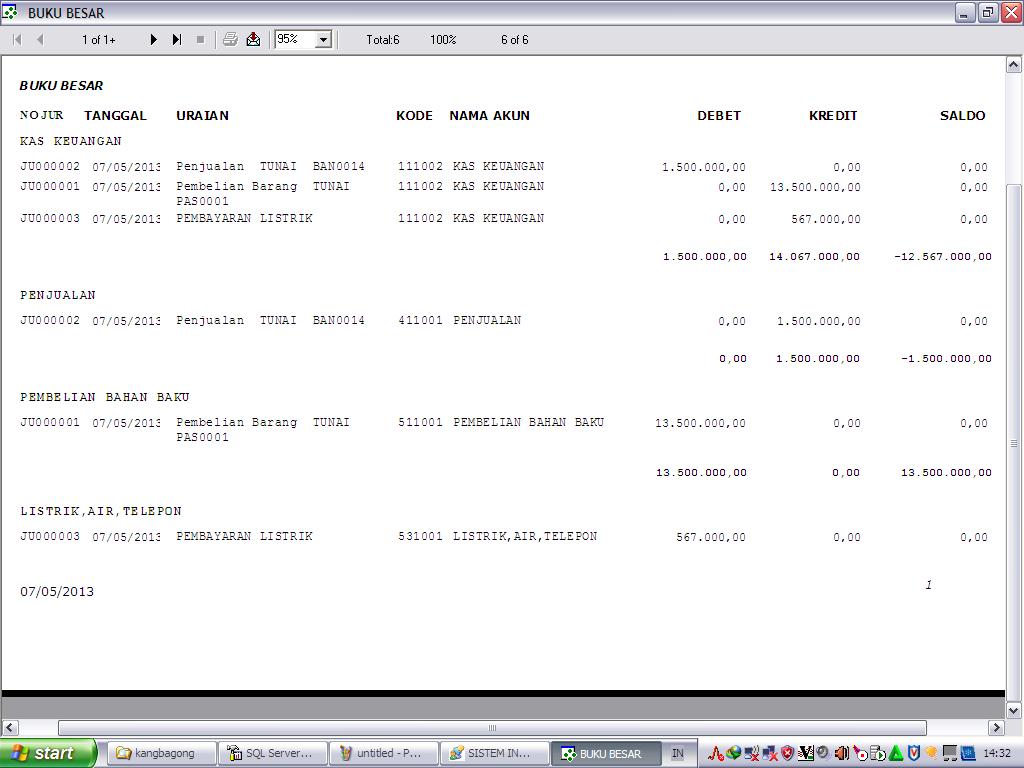This screenshot has width=1024, height=768.
Task: Click the horizontal scrollbar thumb
Action: (491, 727)
